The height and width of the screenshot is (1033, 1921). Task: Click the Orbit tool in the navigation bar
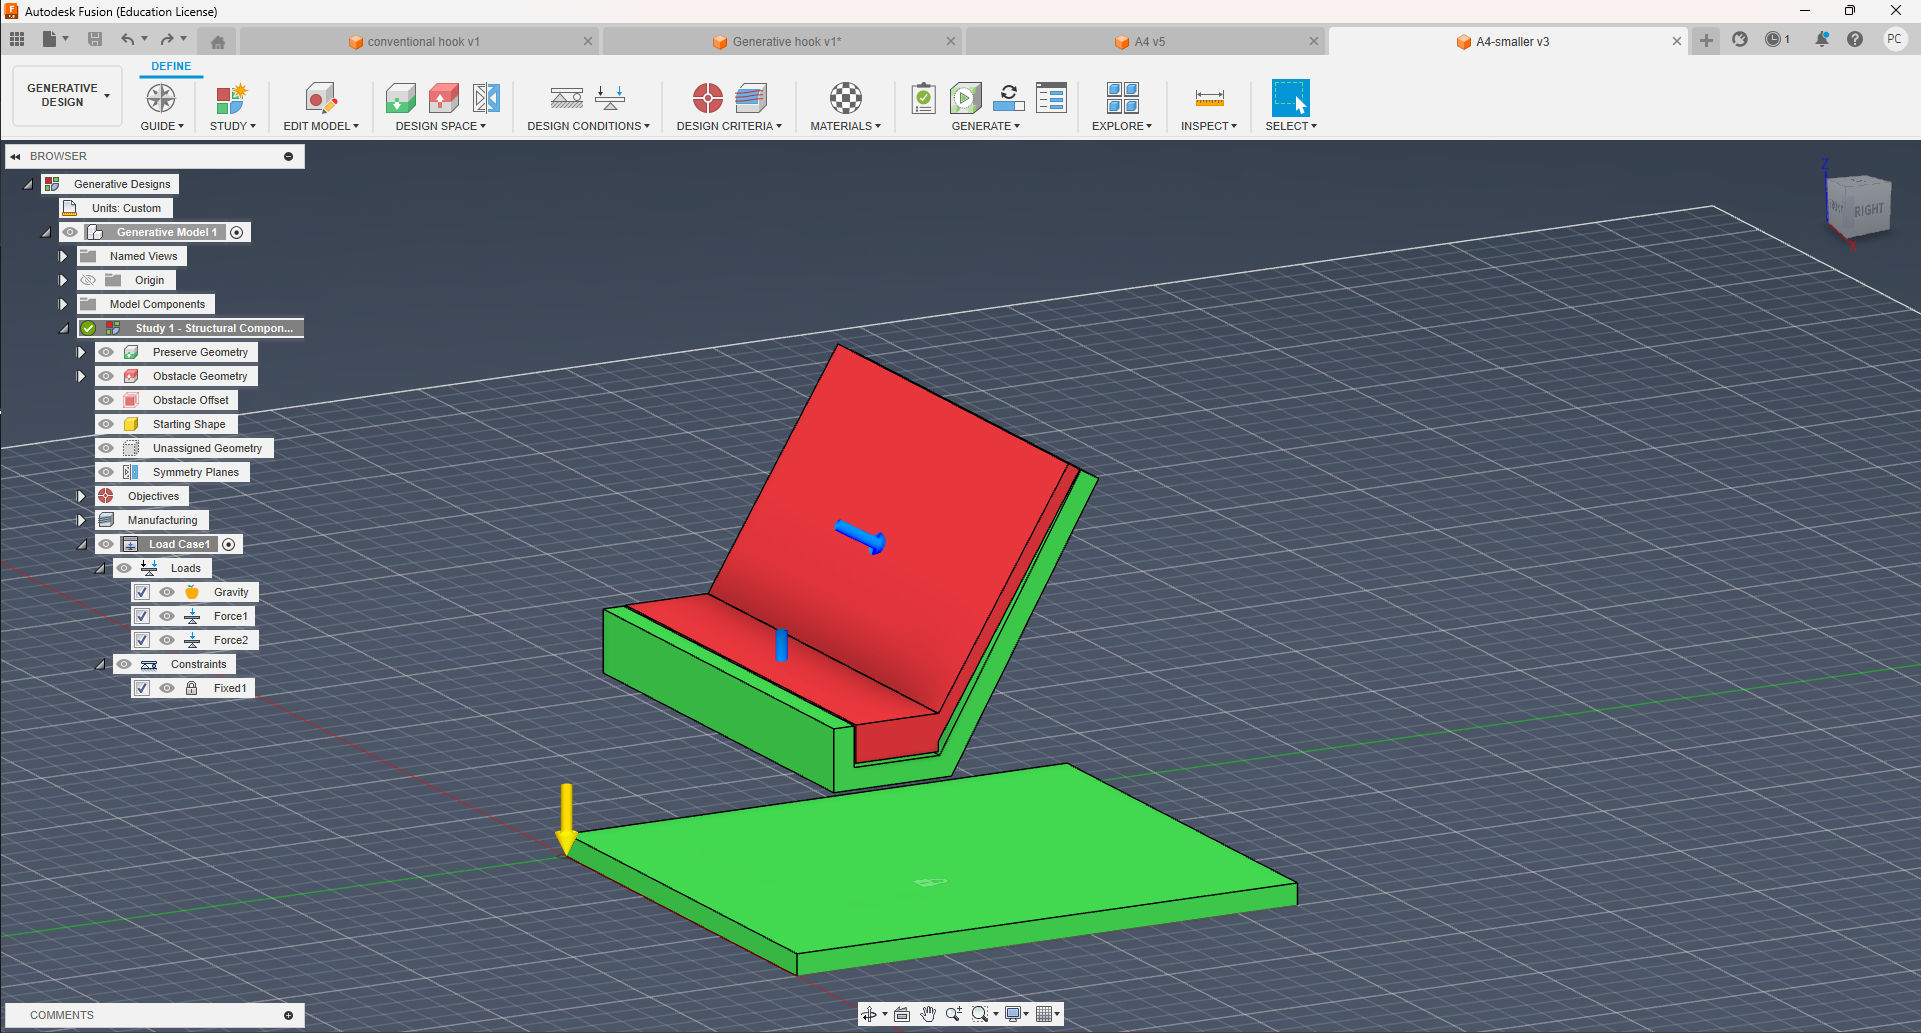click(x=869, y=1014)
